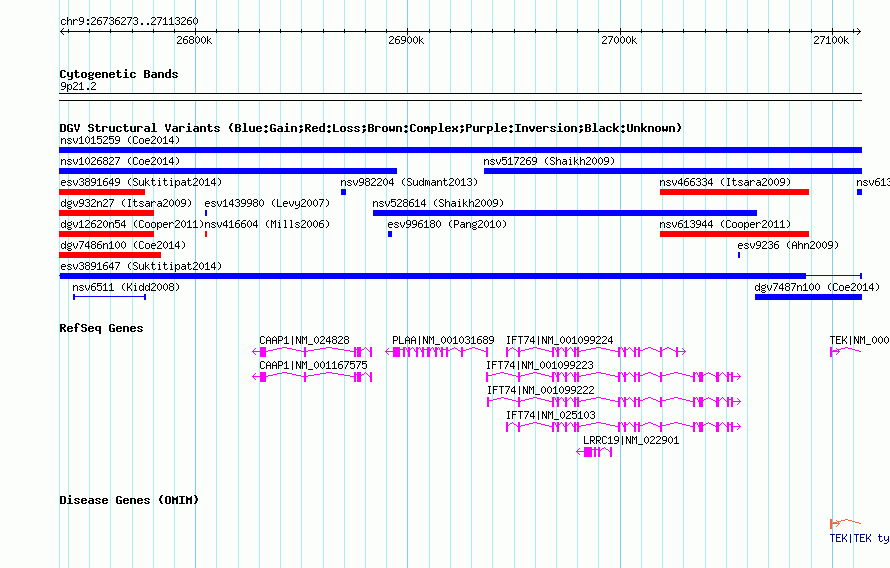Select the dgv932n27 (Itsara2009) label

[126, 203]
